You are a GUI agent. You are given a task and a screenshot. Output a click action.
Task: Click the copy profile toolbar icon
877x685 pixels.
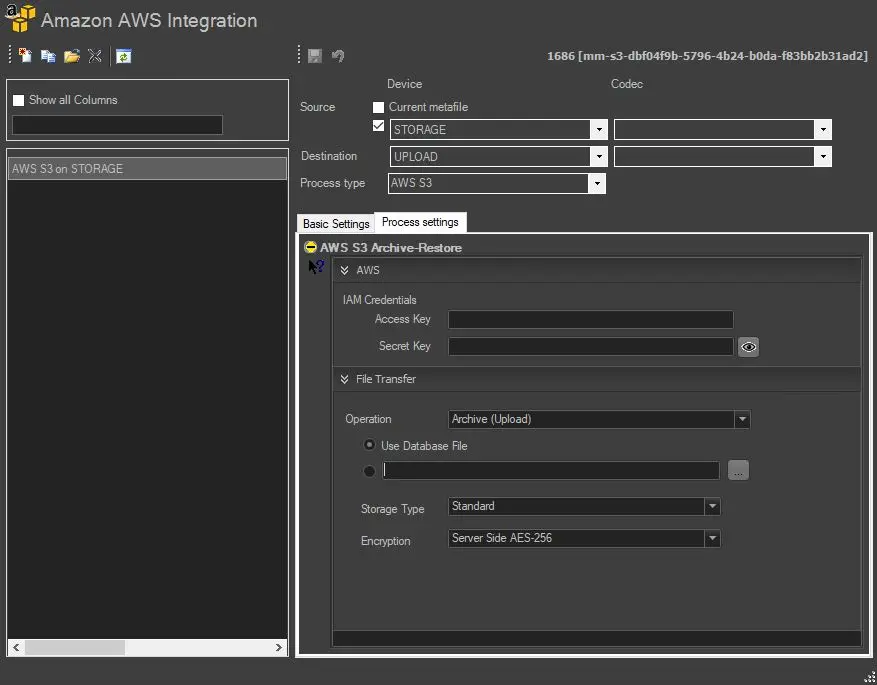48,56
